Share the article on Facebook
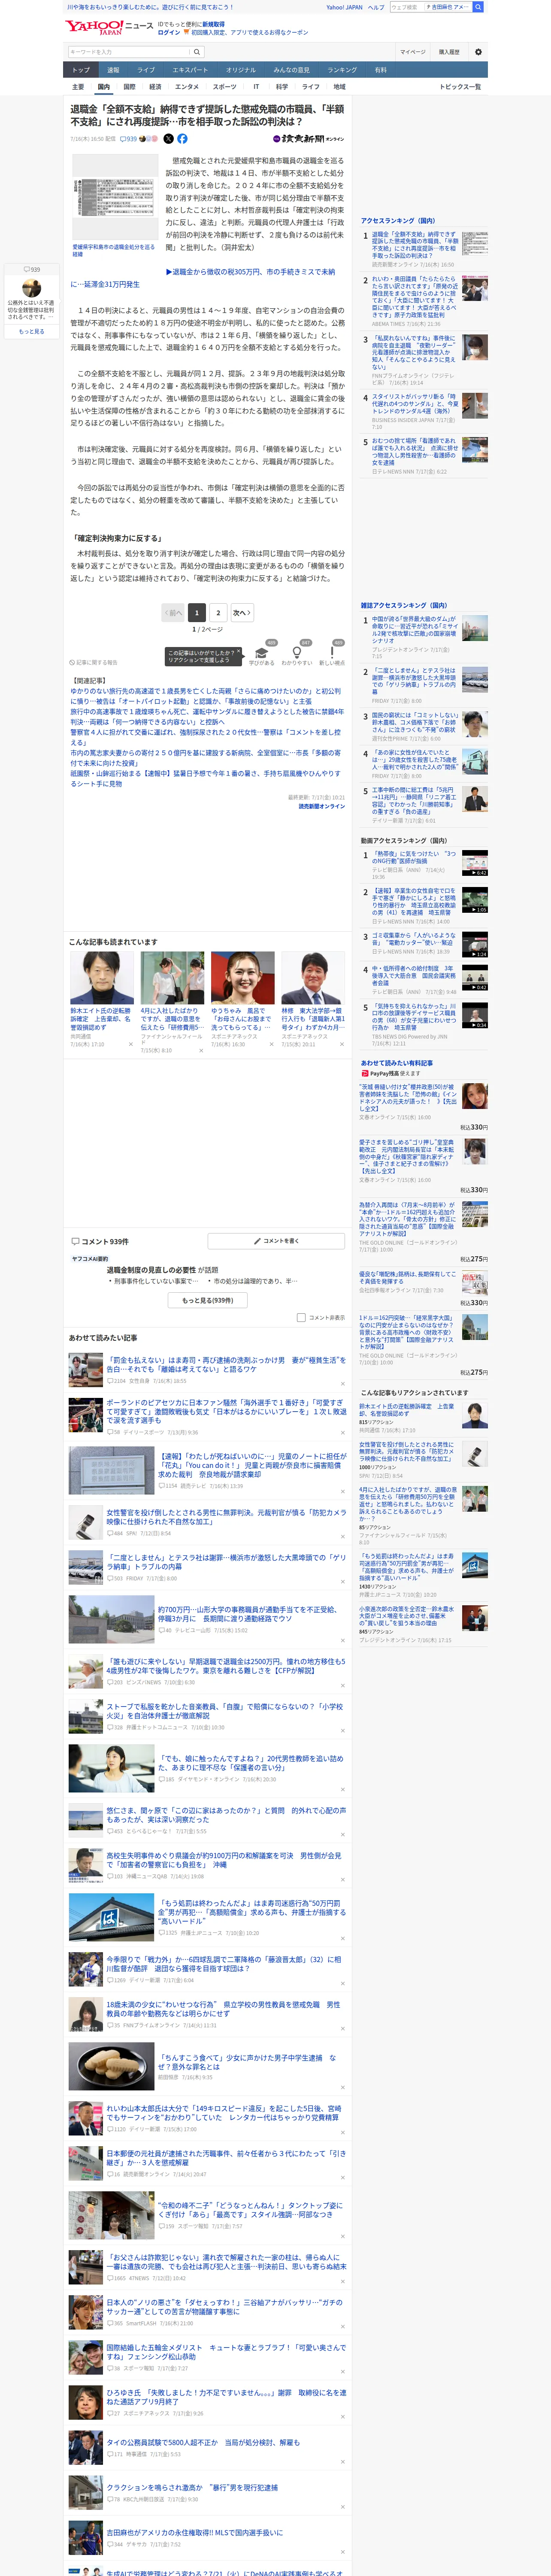The height and width of the screenshot is (2576, 551). (x=182, y=139)
